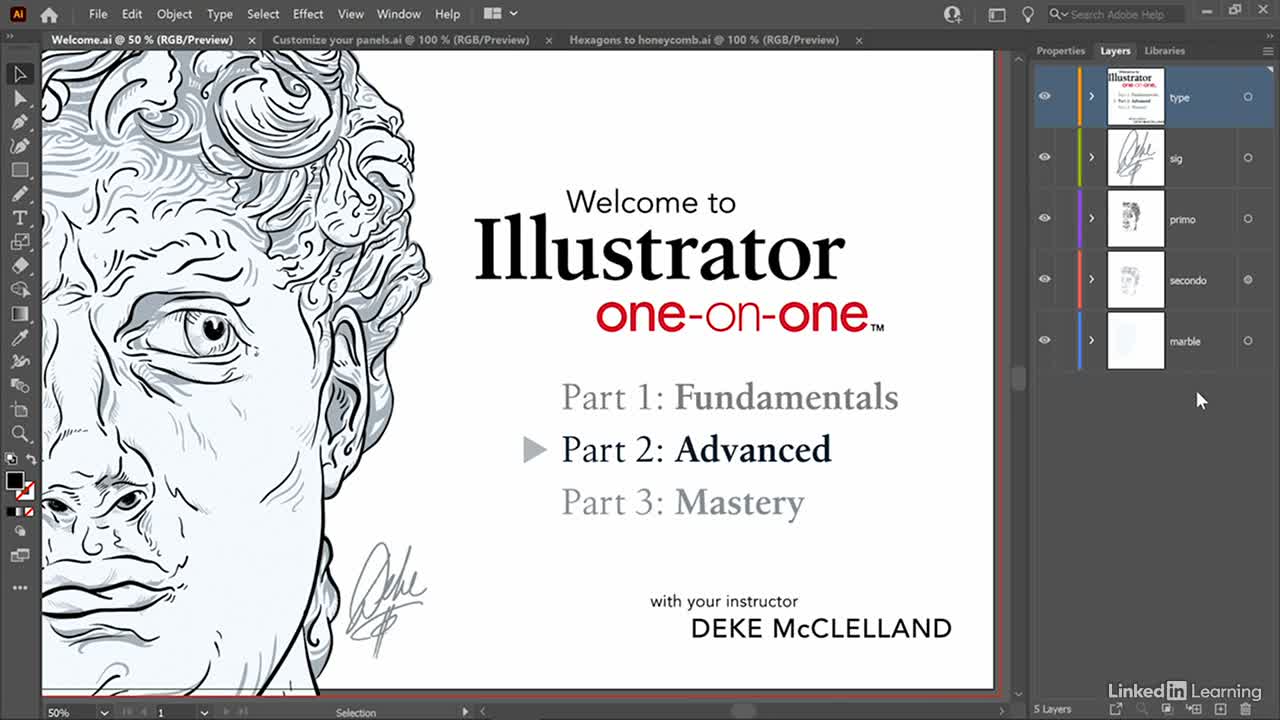This screenshot has width=1280, height=720.
Task: Open the Window menu
Action: (x=398, y=14)
